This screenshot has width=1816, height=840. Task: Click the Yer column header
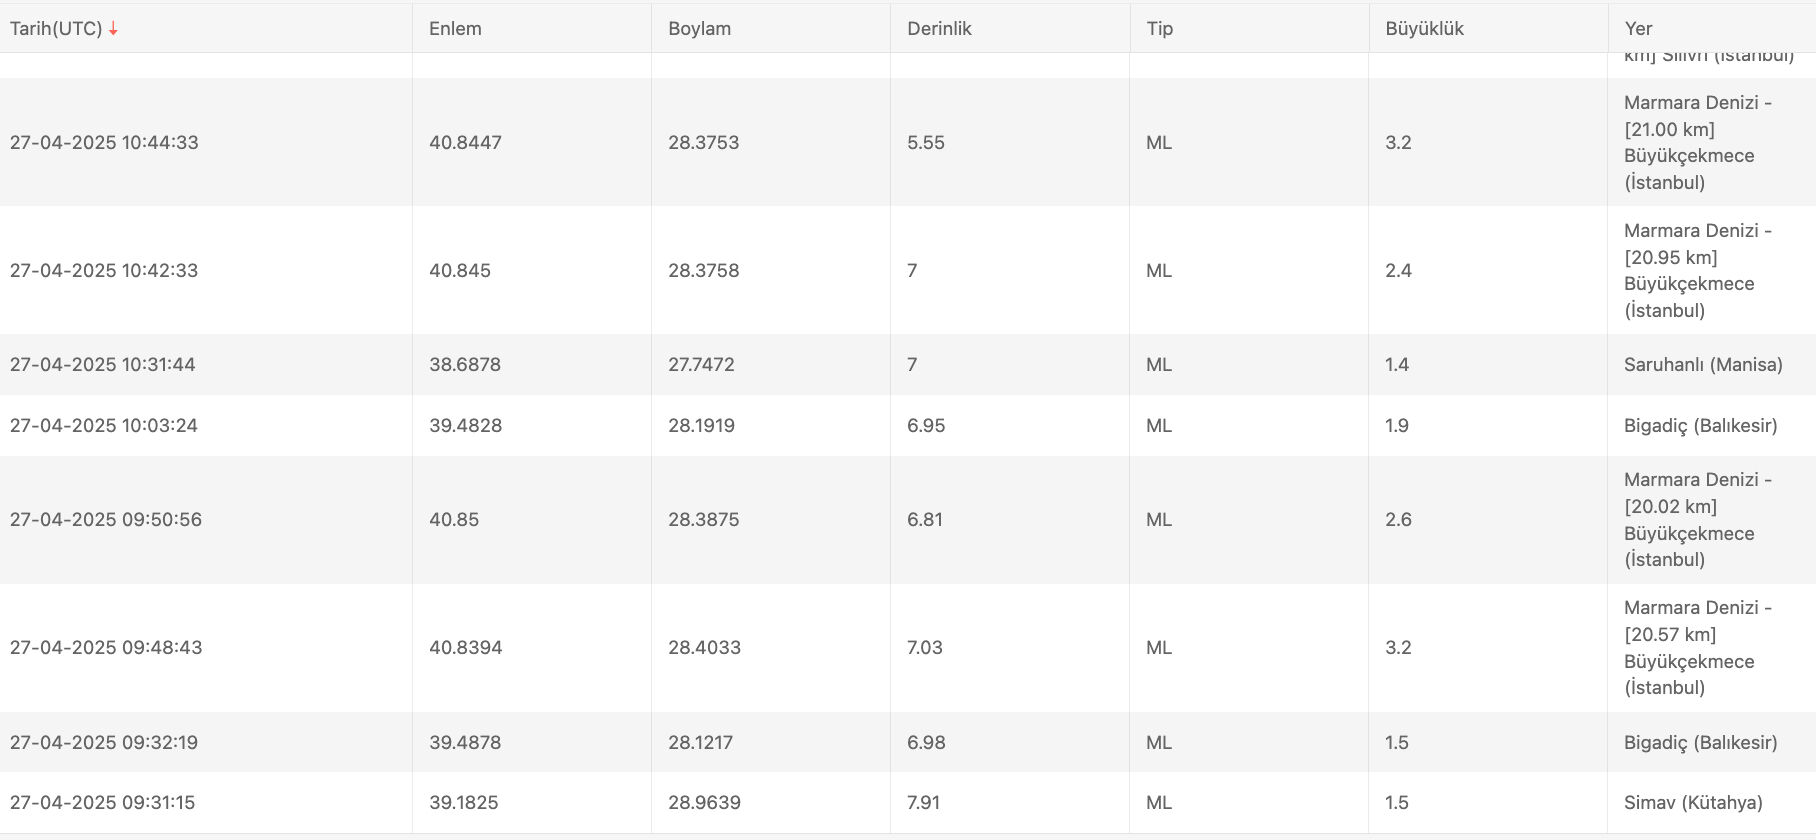[1638, 29]
